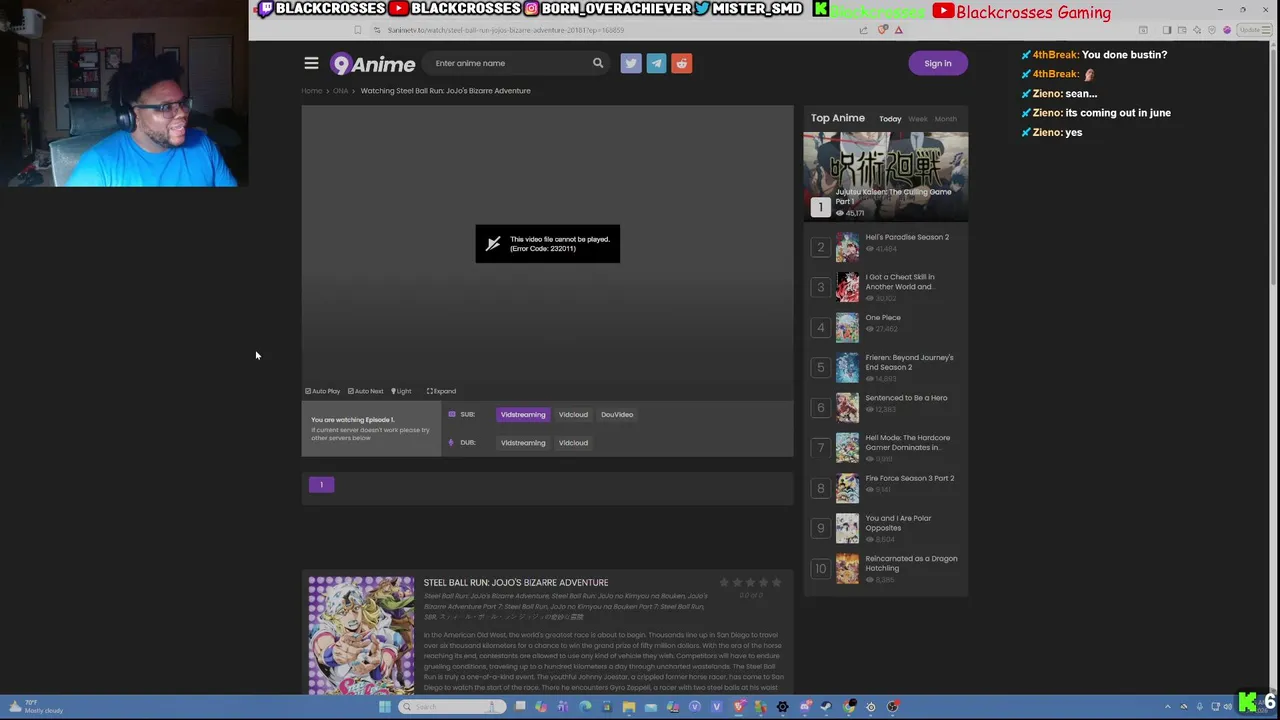Show hidden system tray icons
The width and height of the screenshot is (1280, 720).
[x=1167, y=707]
